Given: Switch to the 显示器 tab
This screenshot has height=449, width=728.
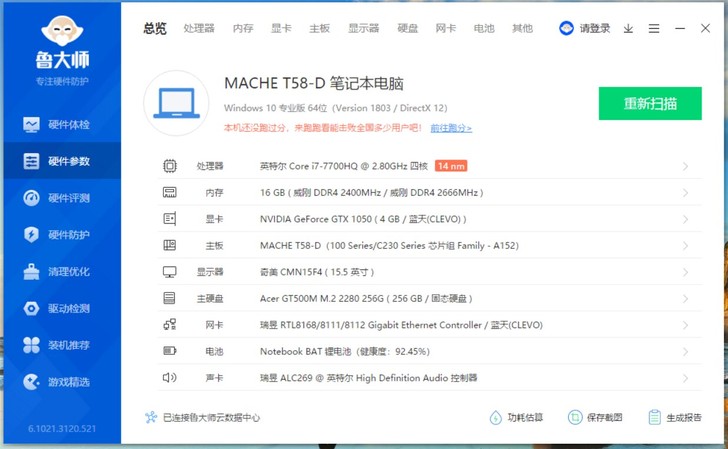Looking at the screenshot, I should [364, 28].
